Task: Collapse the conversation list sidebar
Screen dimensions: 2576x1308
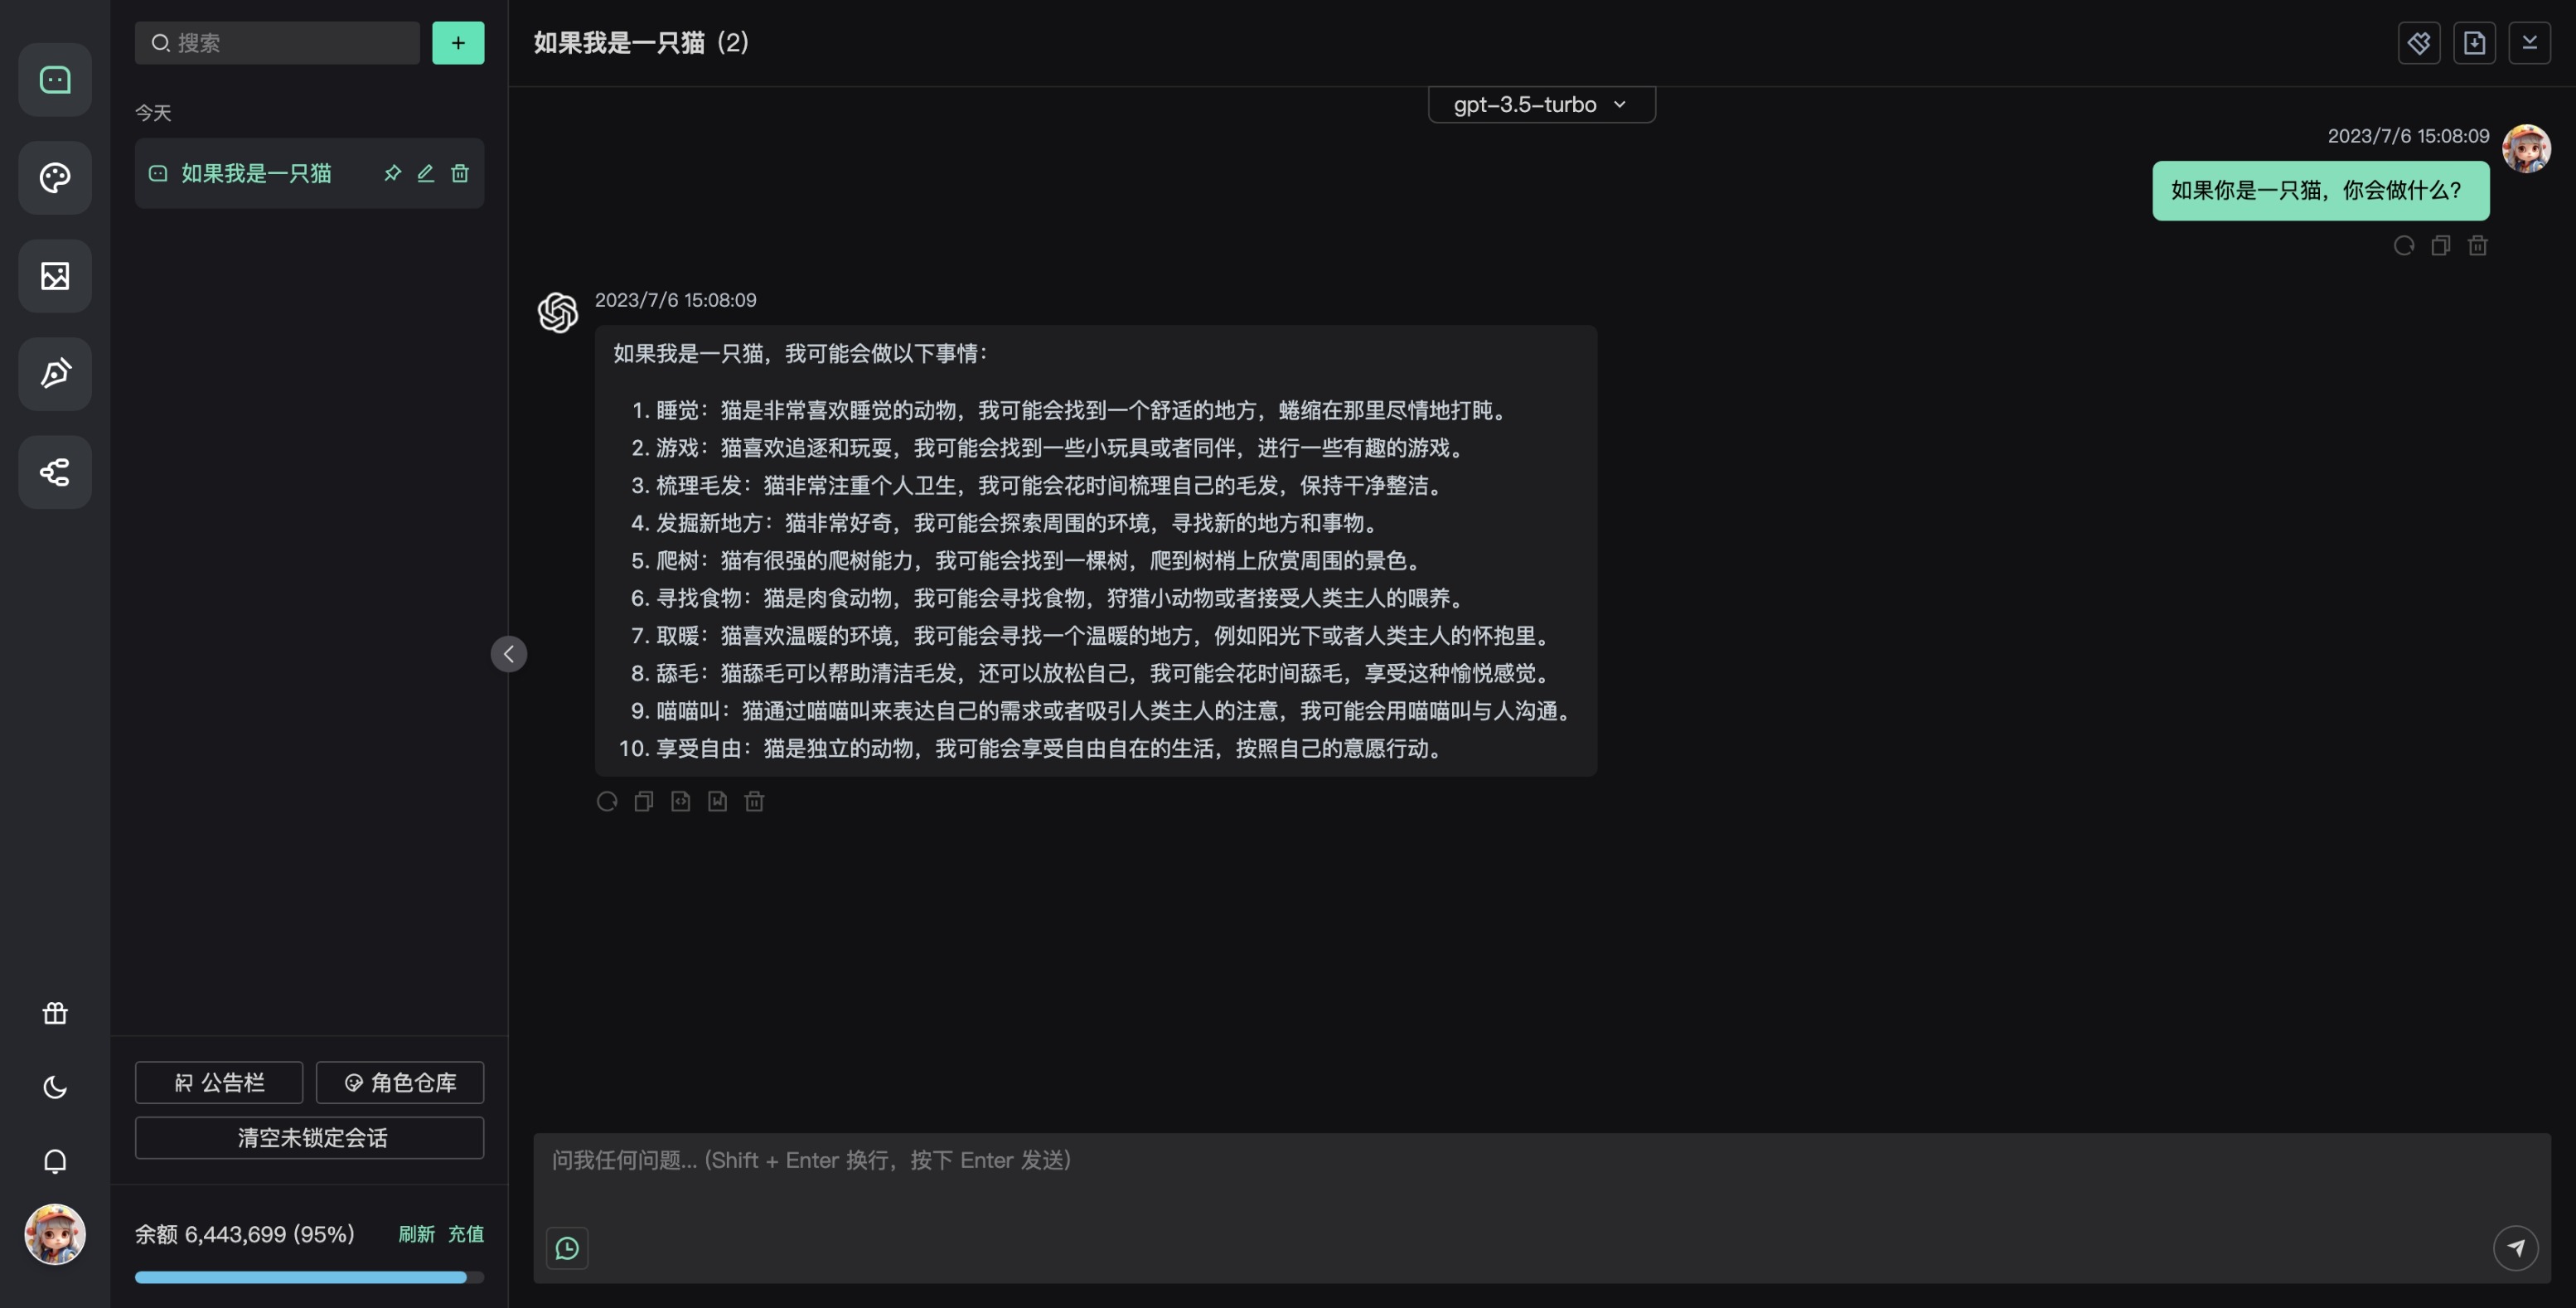Action: pos(509,654)
